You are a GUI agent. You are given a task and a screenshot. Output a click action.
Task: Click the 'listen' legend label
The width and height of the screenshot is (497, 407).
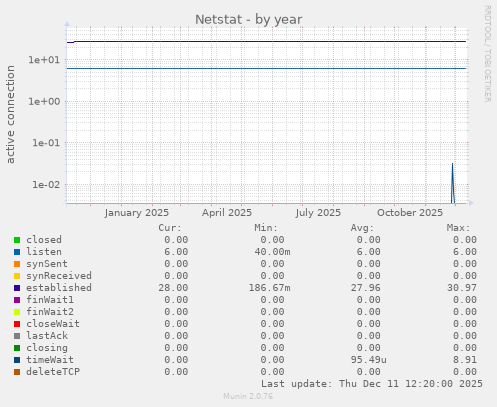pyautogui.click(x=44, y=252)
